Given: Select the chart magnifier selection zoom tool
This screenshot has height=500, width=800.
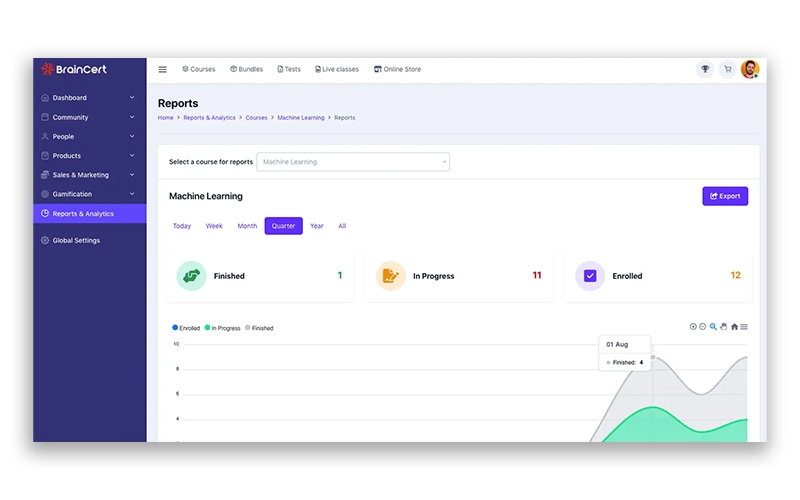Looking at the screenshot, I should [713, 327].
